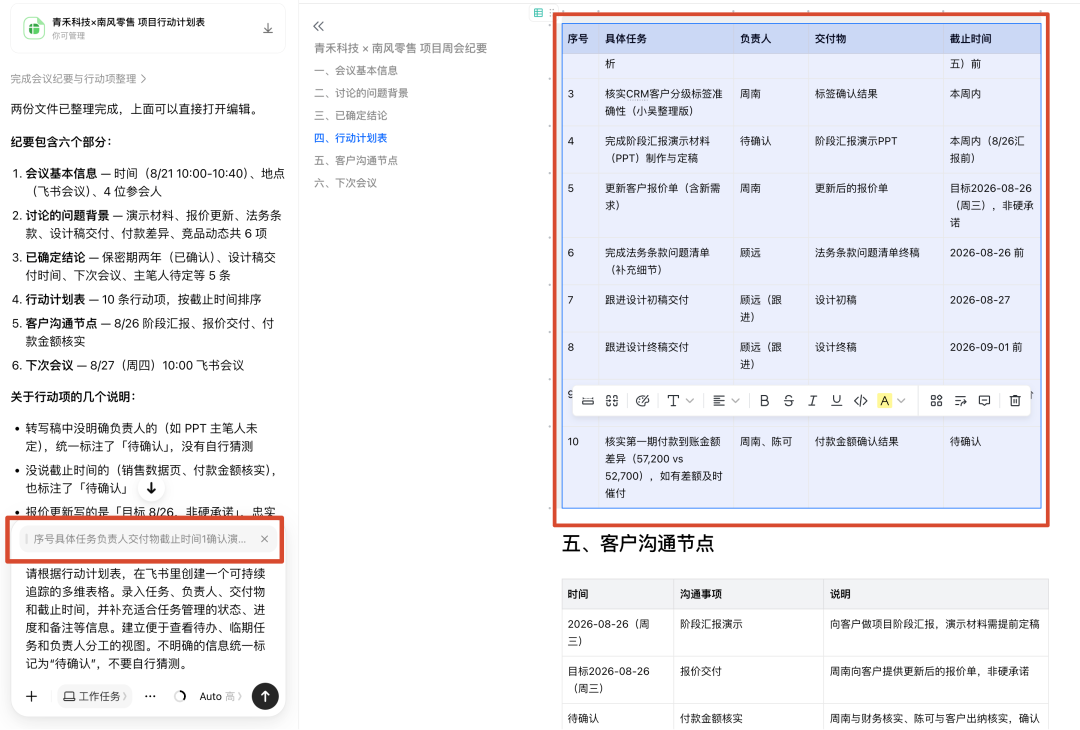This screenshot has width=1080, height=730.
Task: Open 完成会议纪要与行动项整理 breadcrumb
Action: click(79, 79)
